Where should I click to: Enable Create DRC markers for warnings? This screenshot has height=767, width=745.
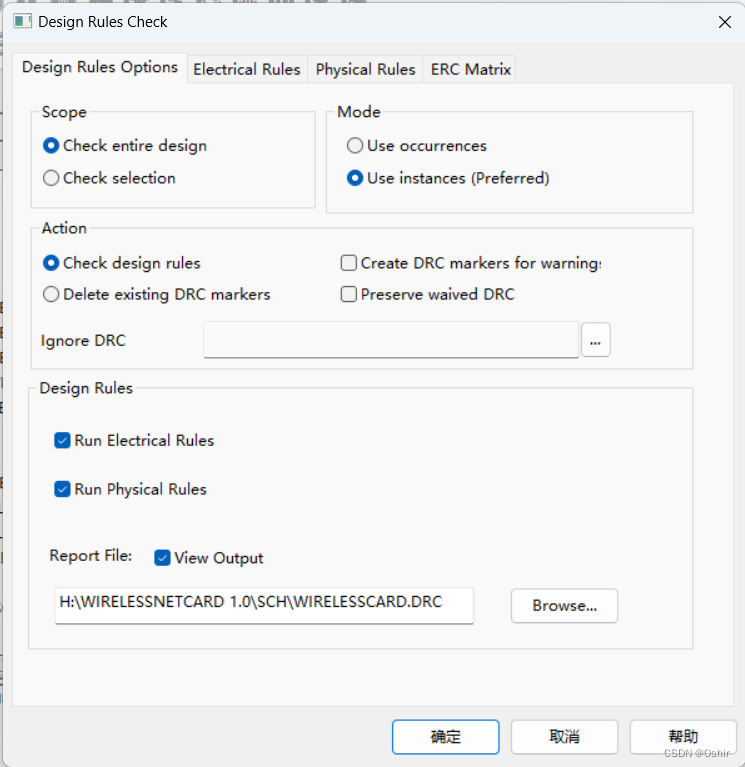pos(349,263)
